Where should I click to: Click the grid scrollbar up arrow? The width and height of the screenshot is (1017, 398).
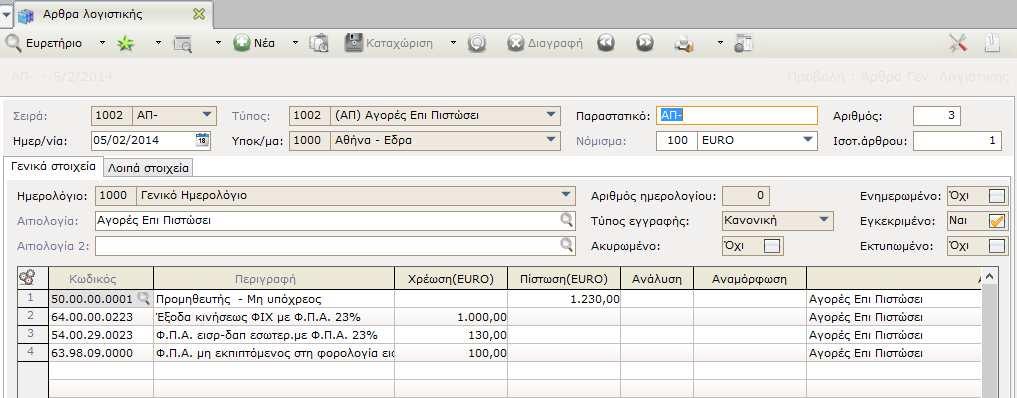tap(988, 277)
